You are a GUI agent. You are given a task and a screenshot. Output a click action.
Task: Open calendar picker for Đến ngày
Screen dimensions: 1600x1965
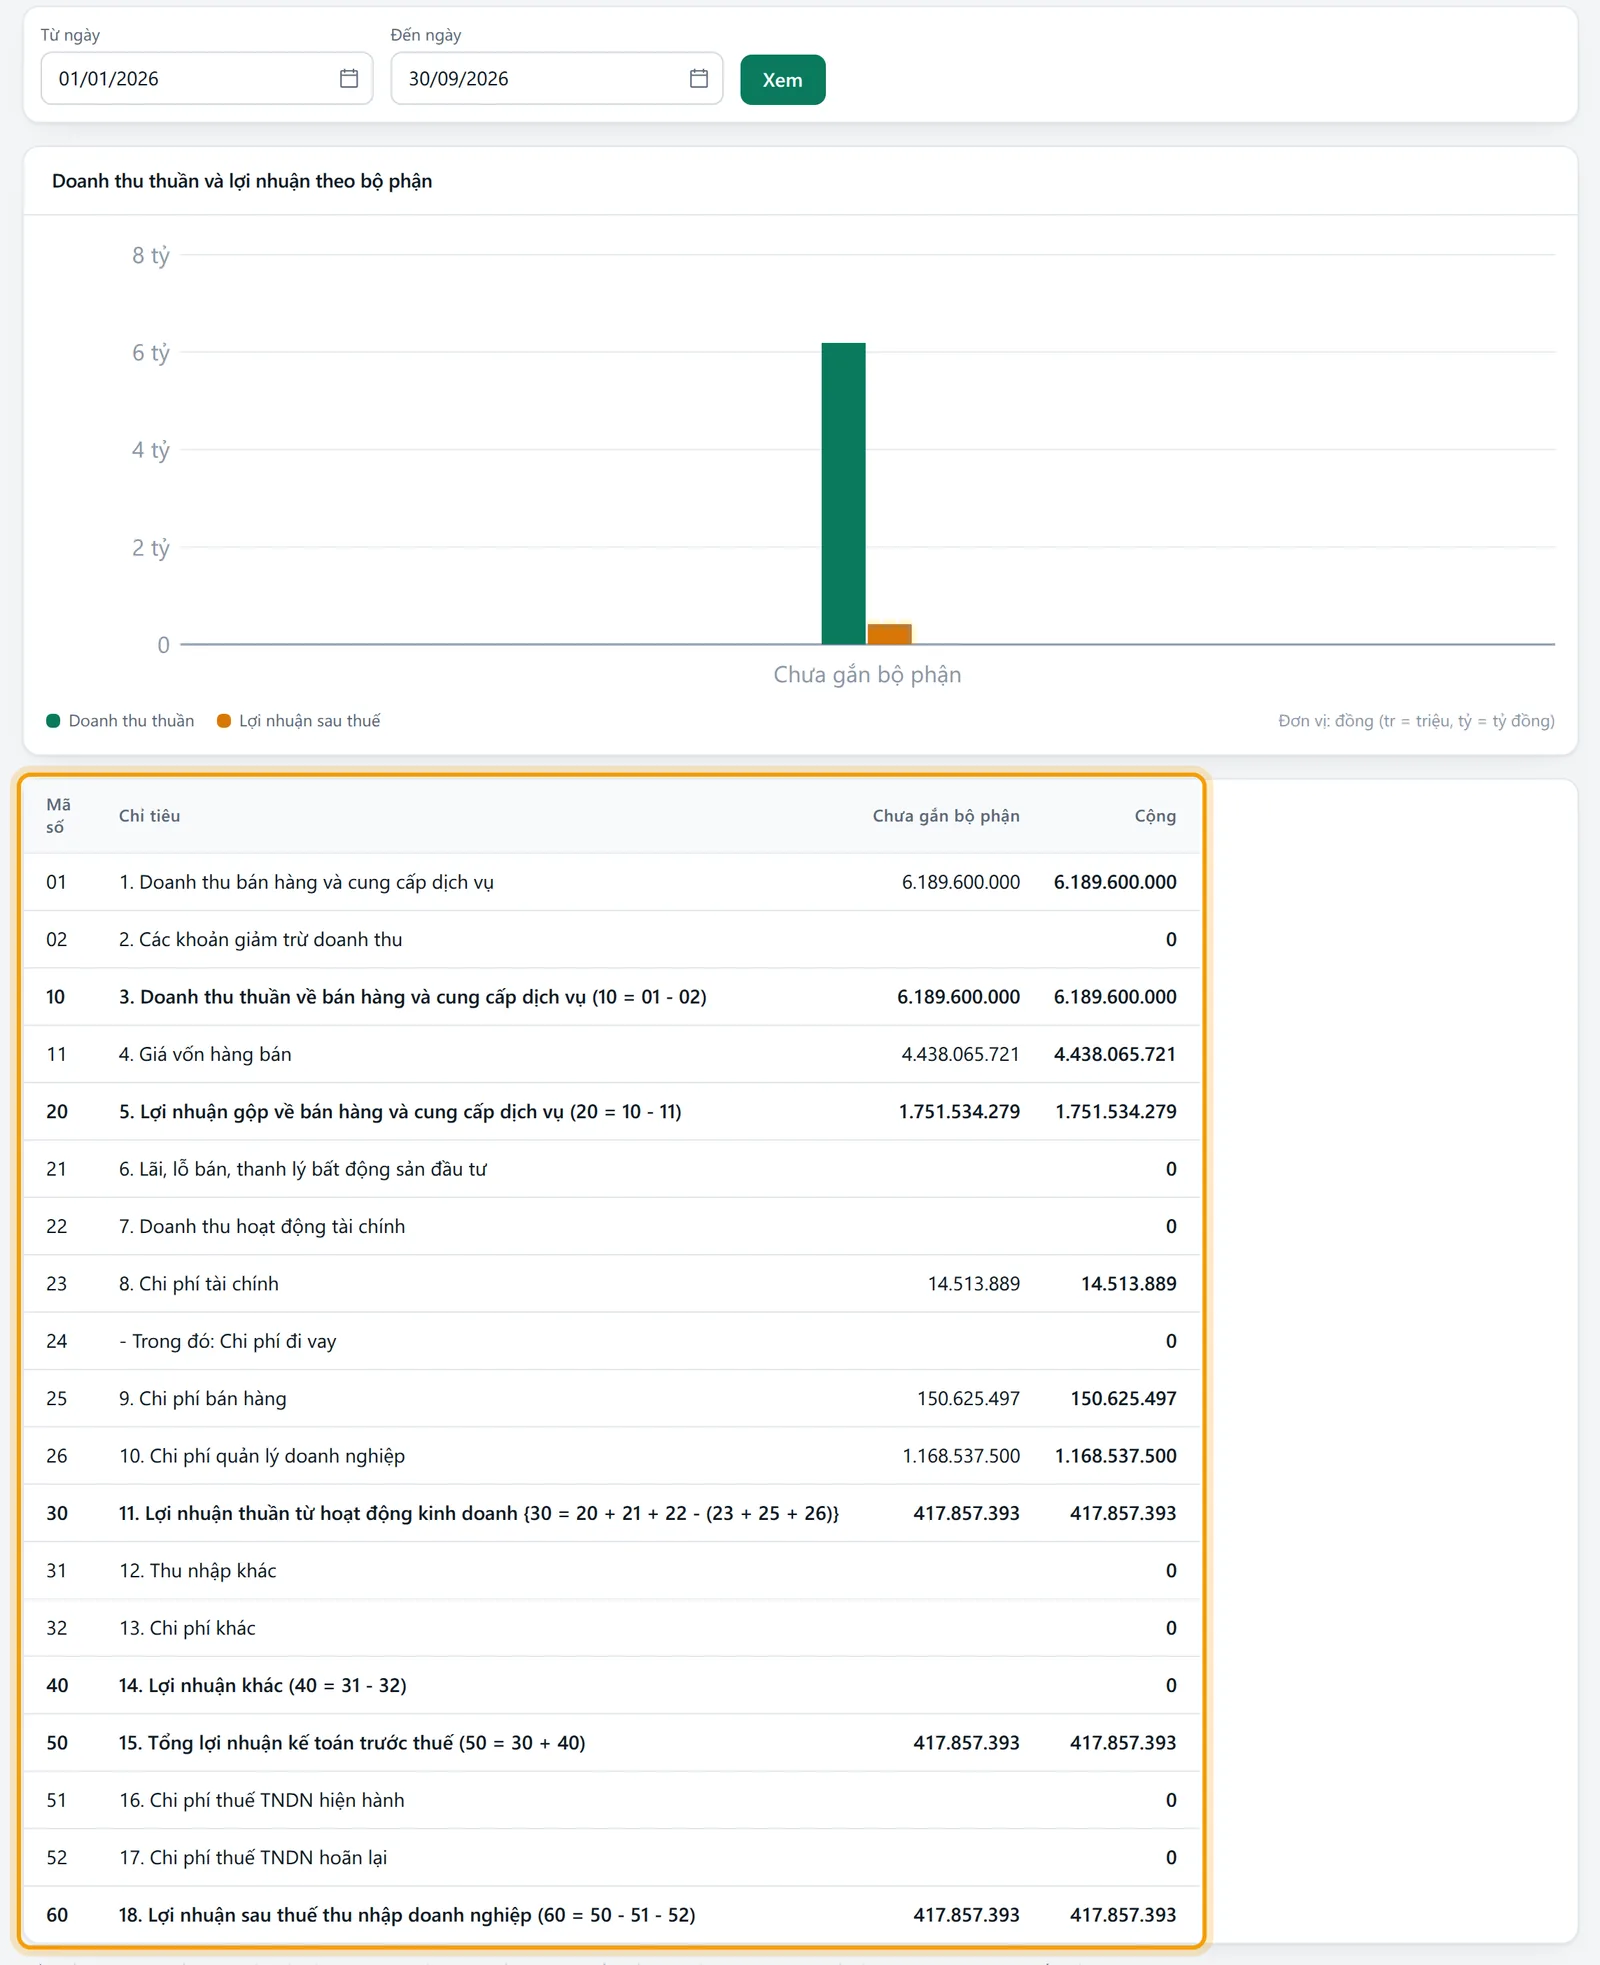click(x=699, y=79)
